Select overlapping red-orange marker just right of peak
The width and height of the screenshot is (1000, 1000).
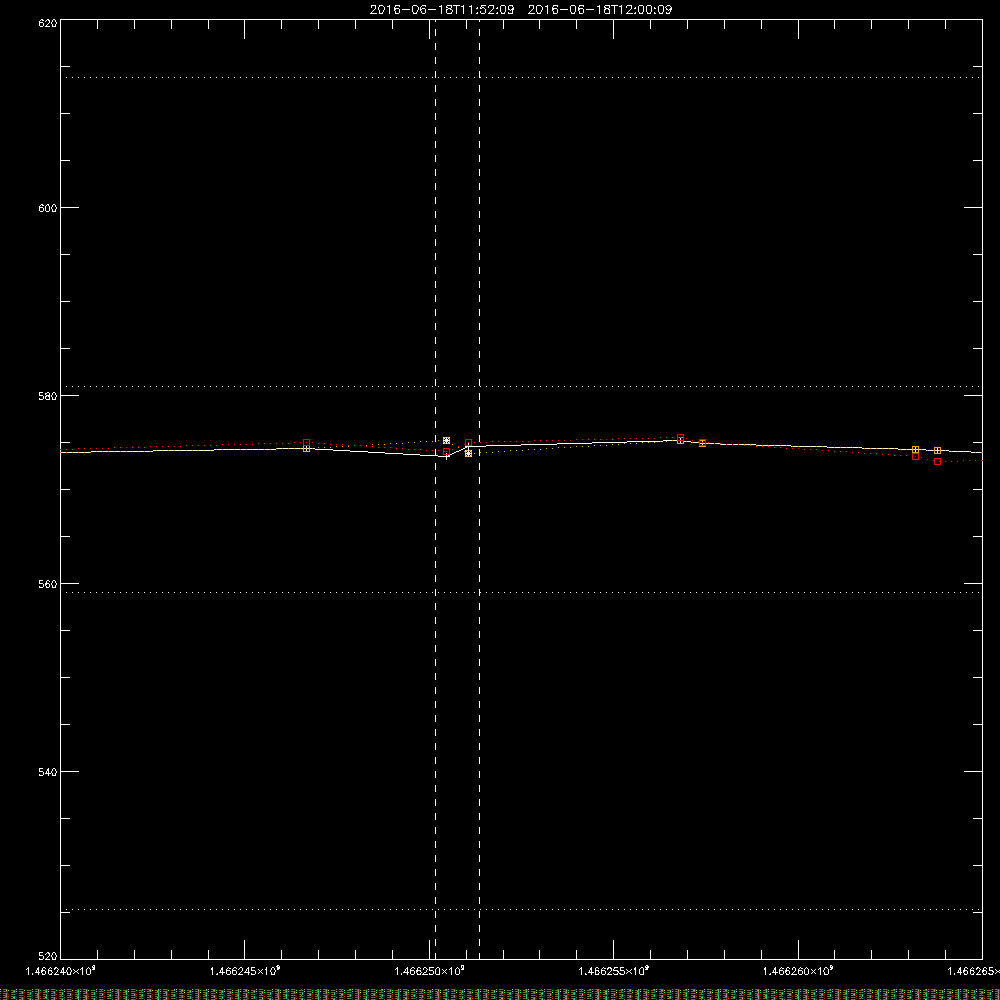click(703, 443)
